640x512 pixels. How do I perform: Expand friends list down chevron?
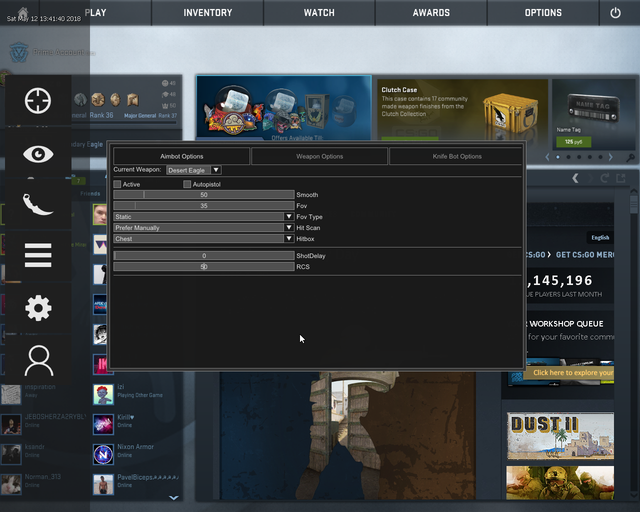coord(173,498)
